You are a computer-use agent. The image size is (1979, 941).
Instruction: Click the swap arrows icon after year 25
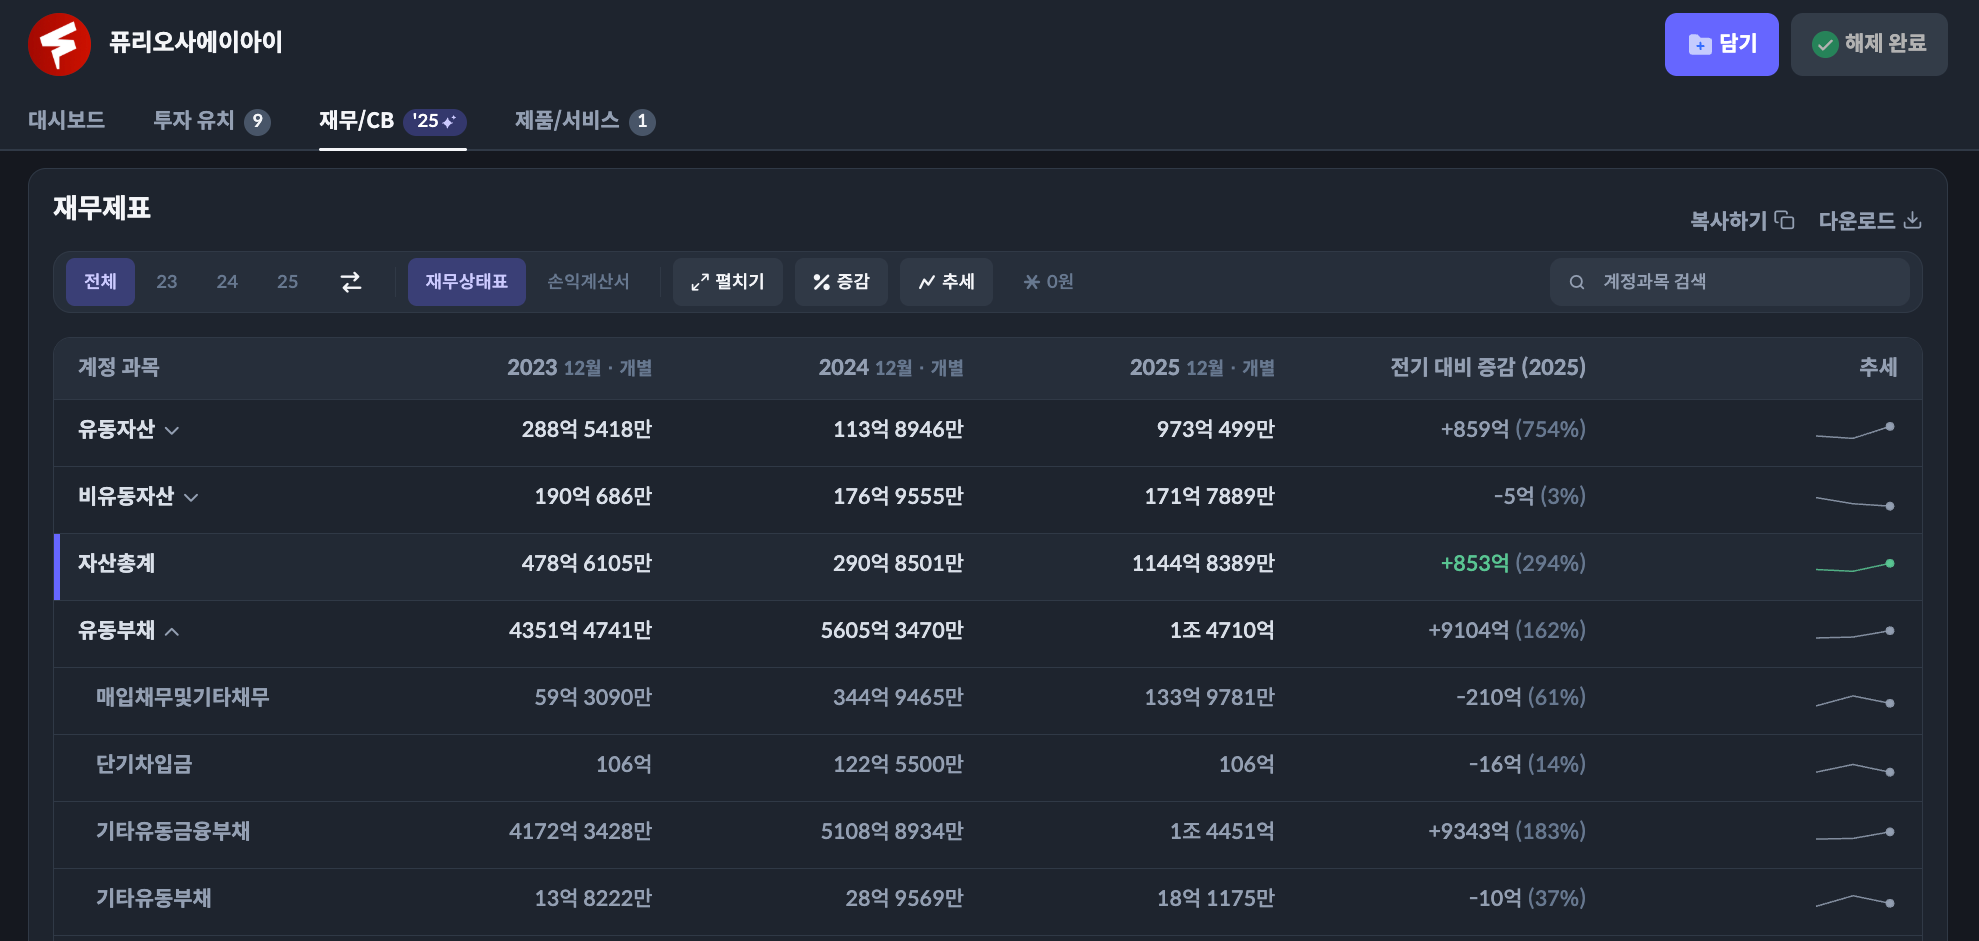coord(351,282)
